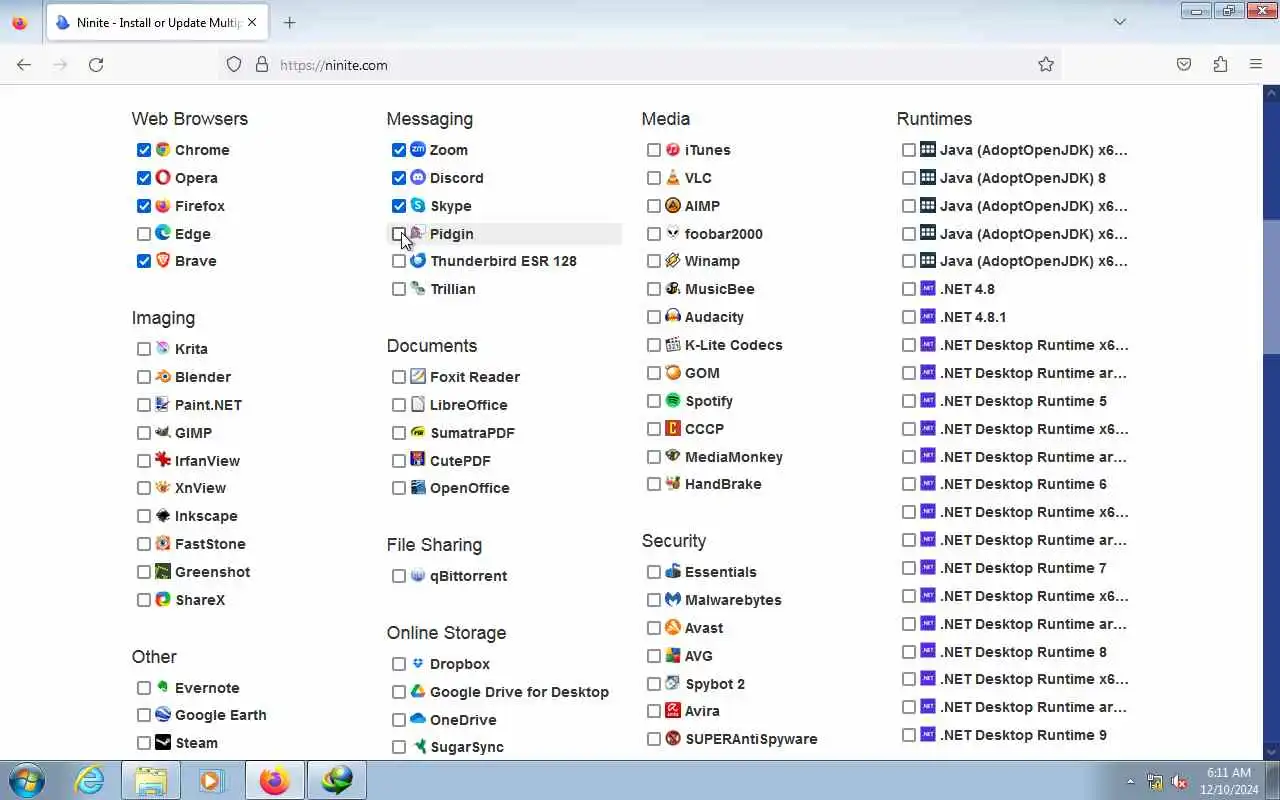Click the Blender app icon
Image resolution: width=1280 pixels, height=800 pixels.
tap(163, 376)
